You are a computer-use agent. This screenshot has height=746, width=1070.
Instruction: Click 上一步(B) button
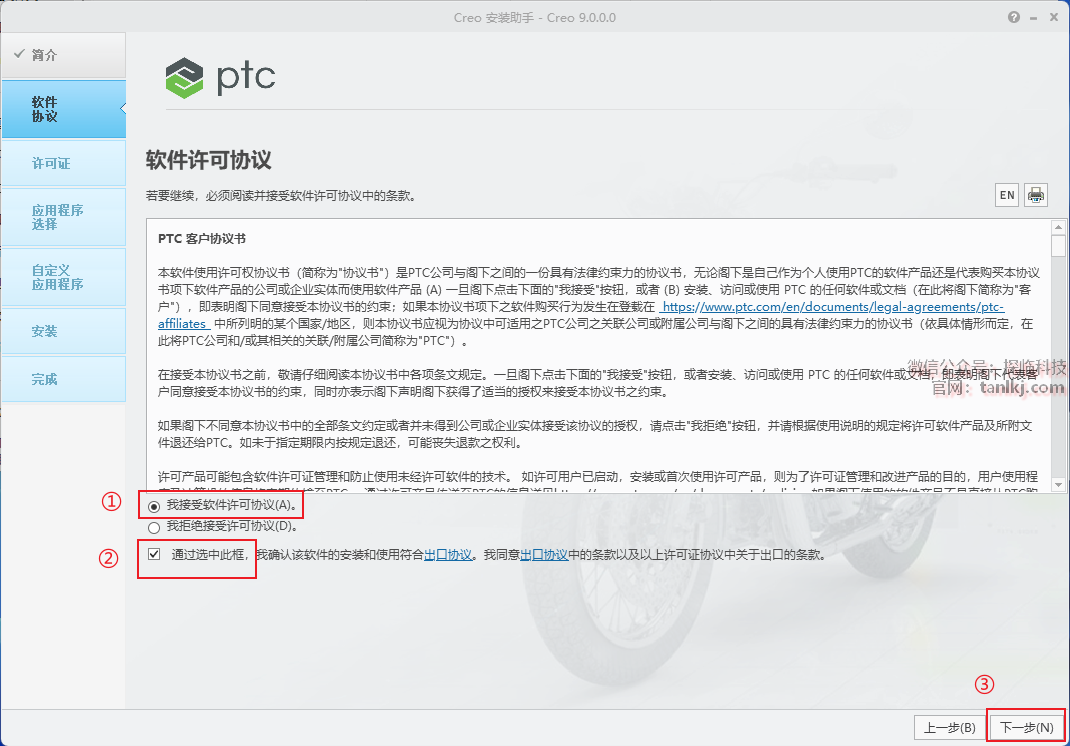[x=949, y=728]
